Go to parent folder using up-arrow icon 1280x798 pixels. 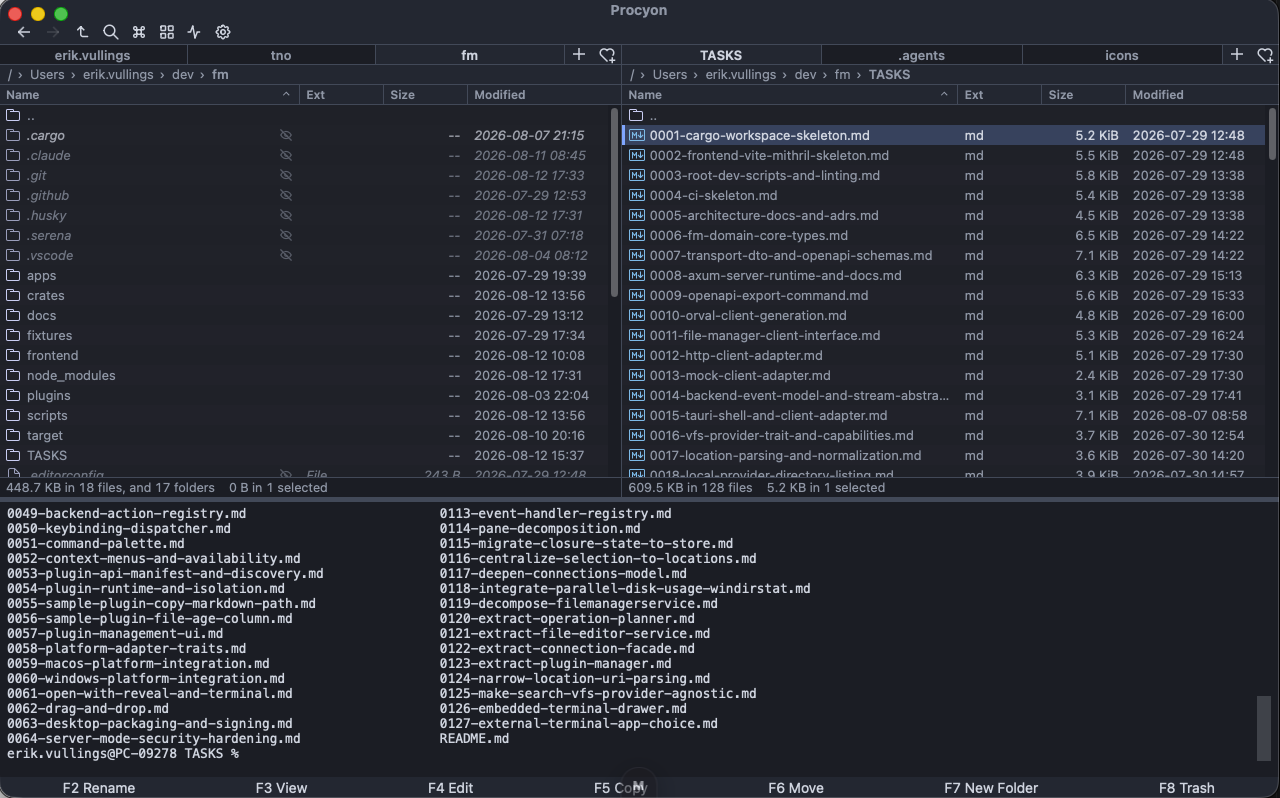pyautogui.click(x=82, y=32)
